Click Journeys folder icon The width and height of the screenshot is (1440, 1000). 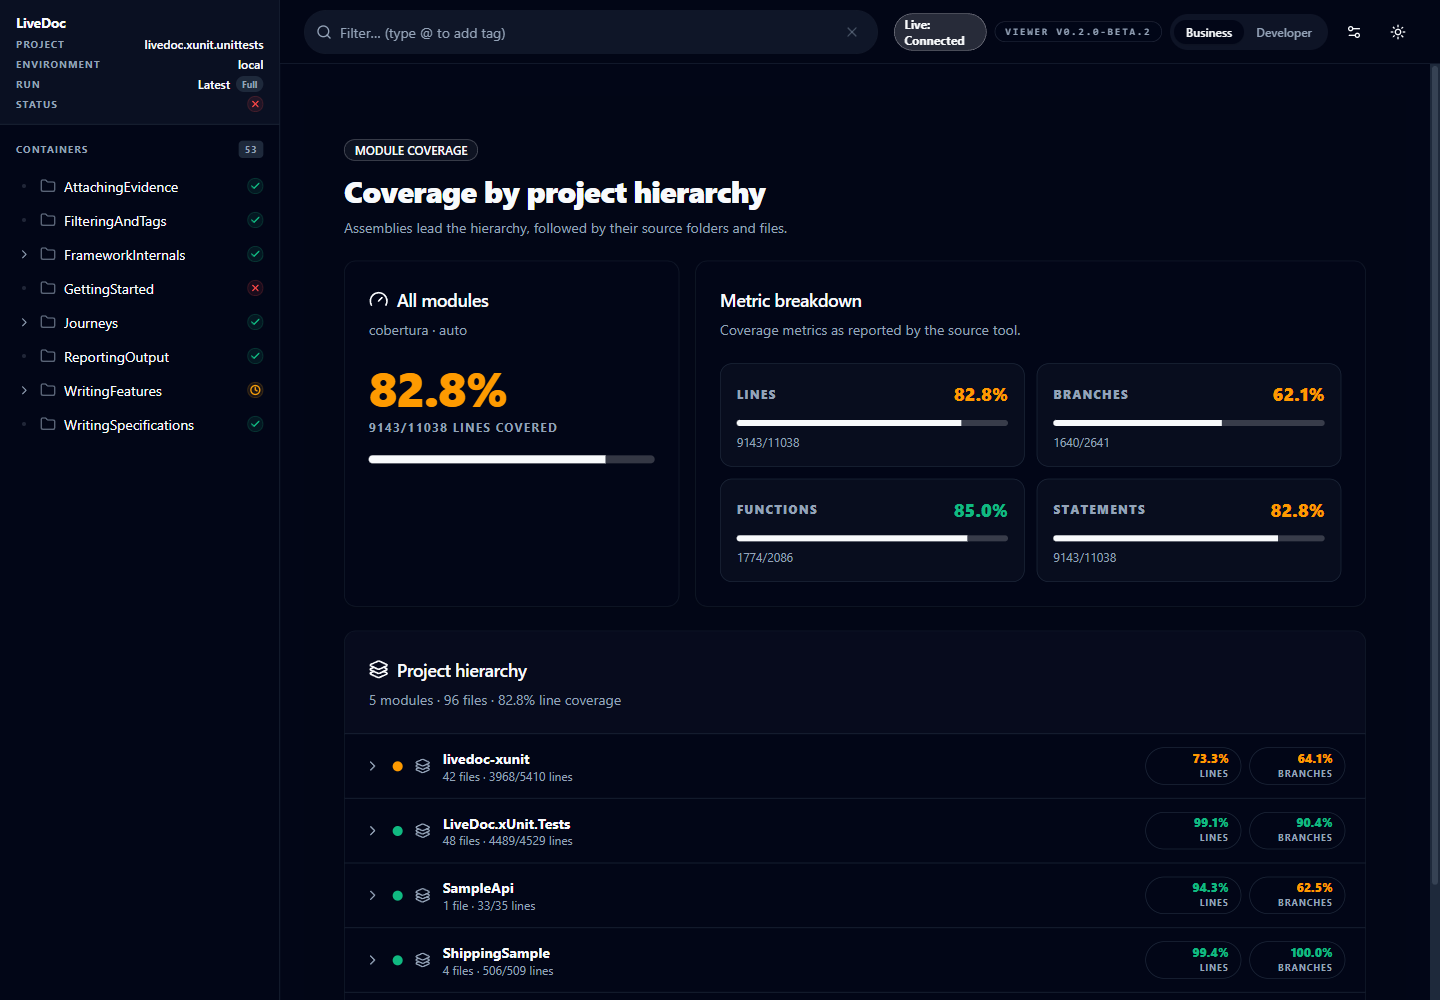point(48,322)
